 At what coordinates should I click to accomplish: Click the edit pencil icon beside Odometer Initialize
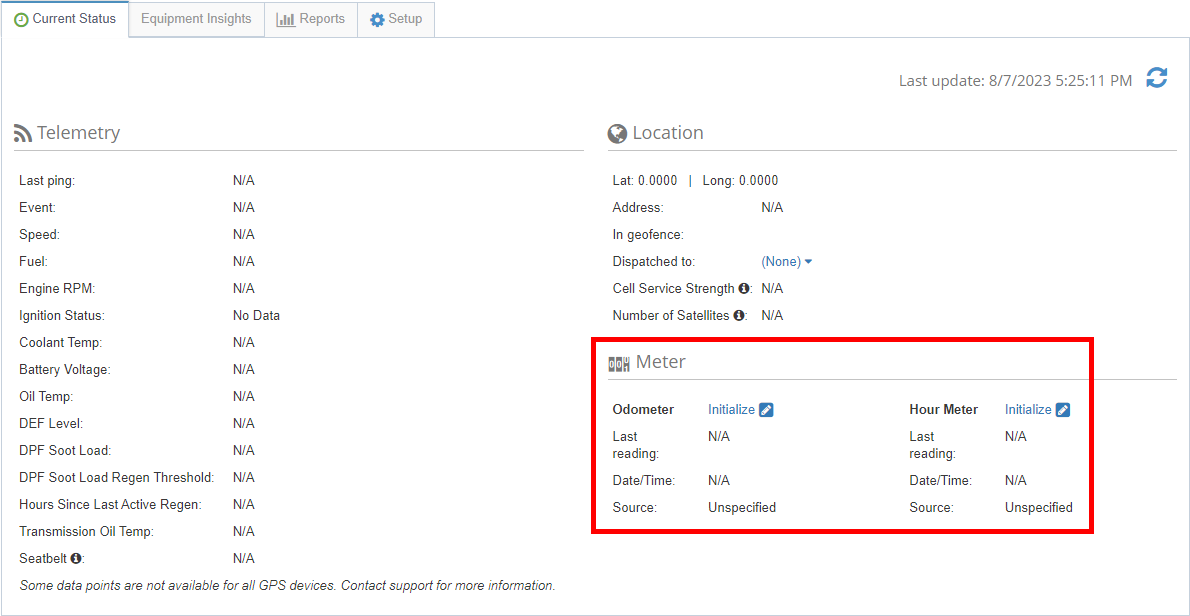766,409
